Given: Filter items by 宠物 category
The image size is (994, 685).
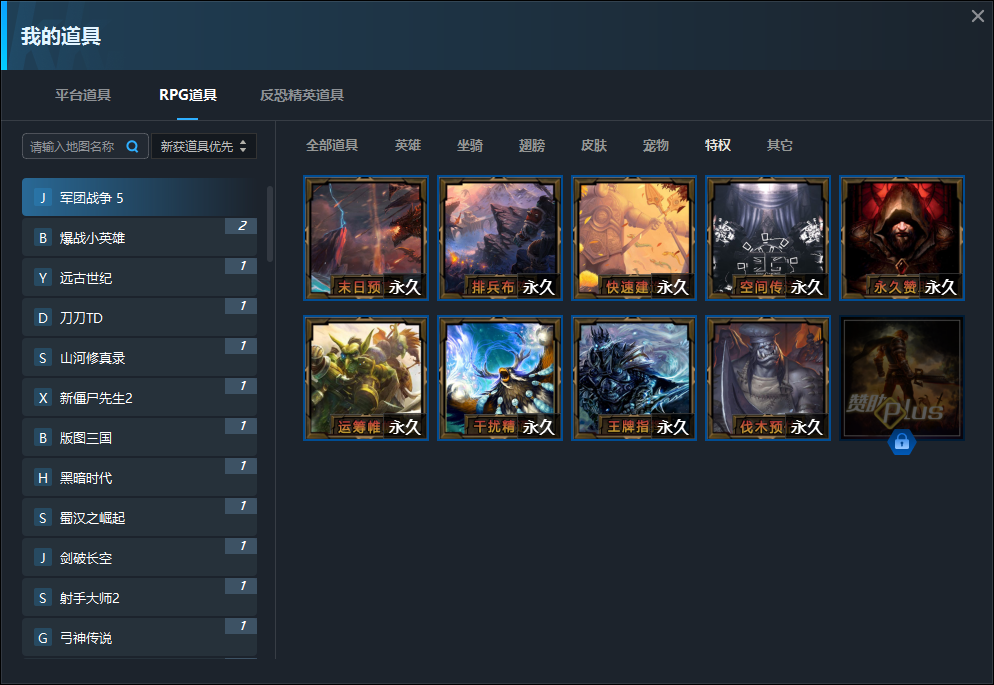Looking at the screenshot, I should tap(655, 145).
